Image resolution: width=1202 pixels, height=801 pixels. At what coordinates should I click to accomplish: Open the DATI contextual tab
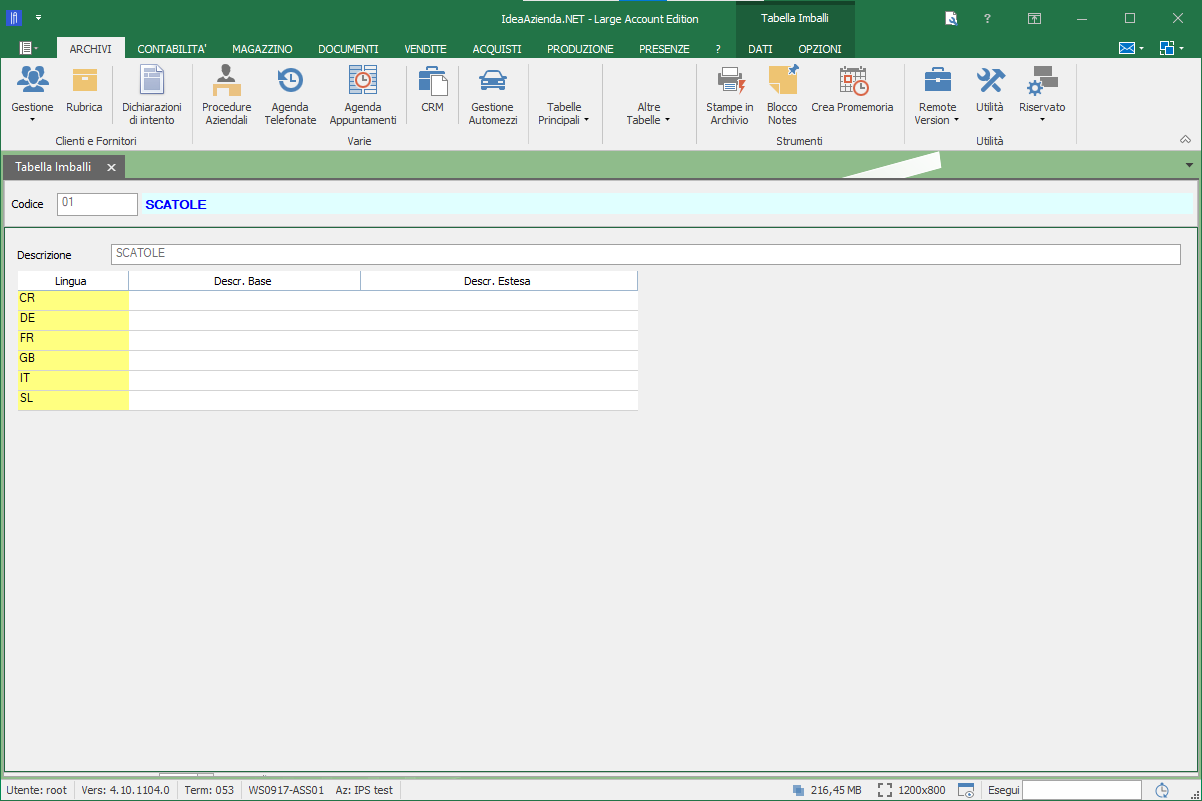(760, 48)
